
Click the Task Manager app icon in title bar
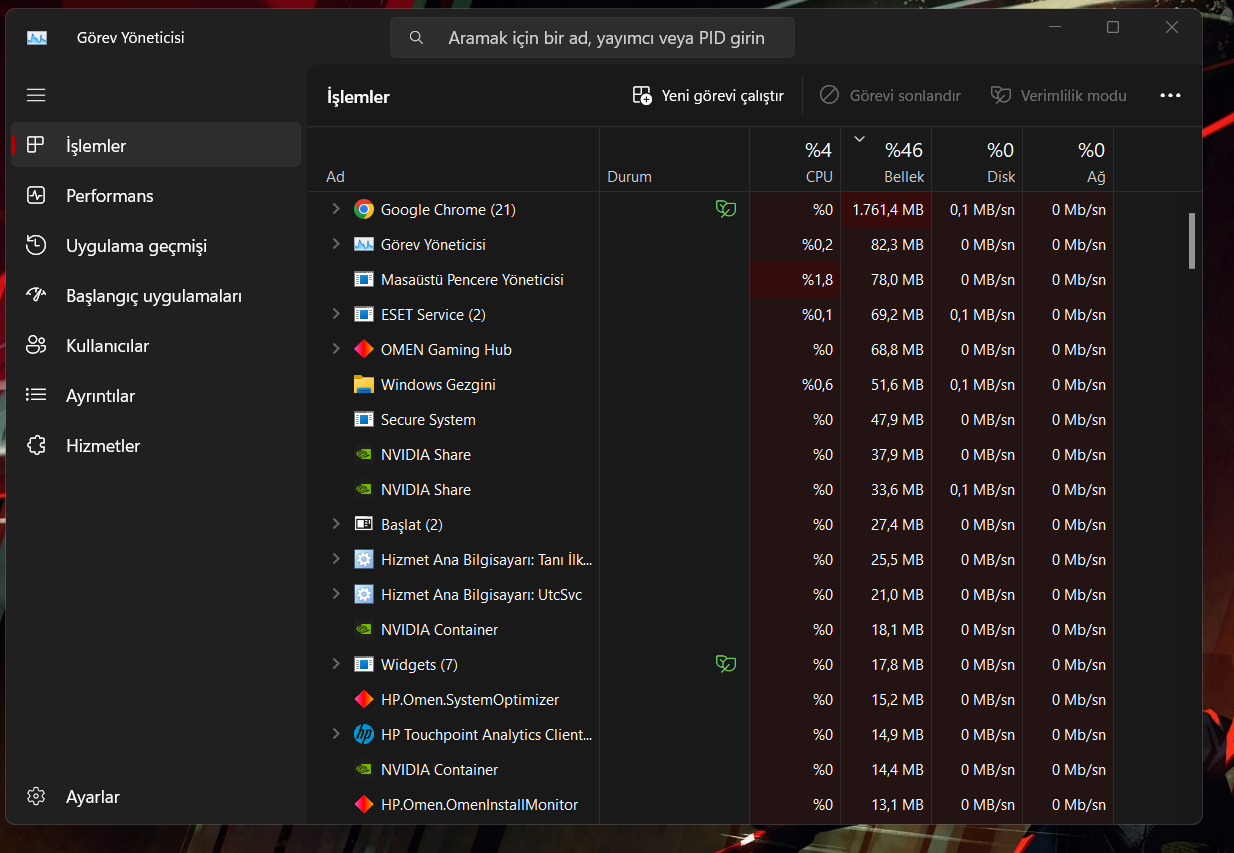coord(37,38)
